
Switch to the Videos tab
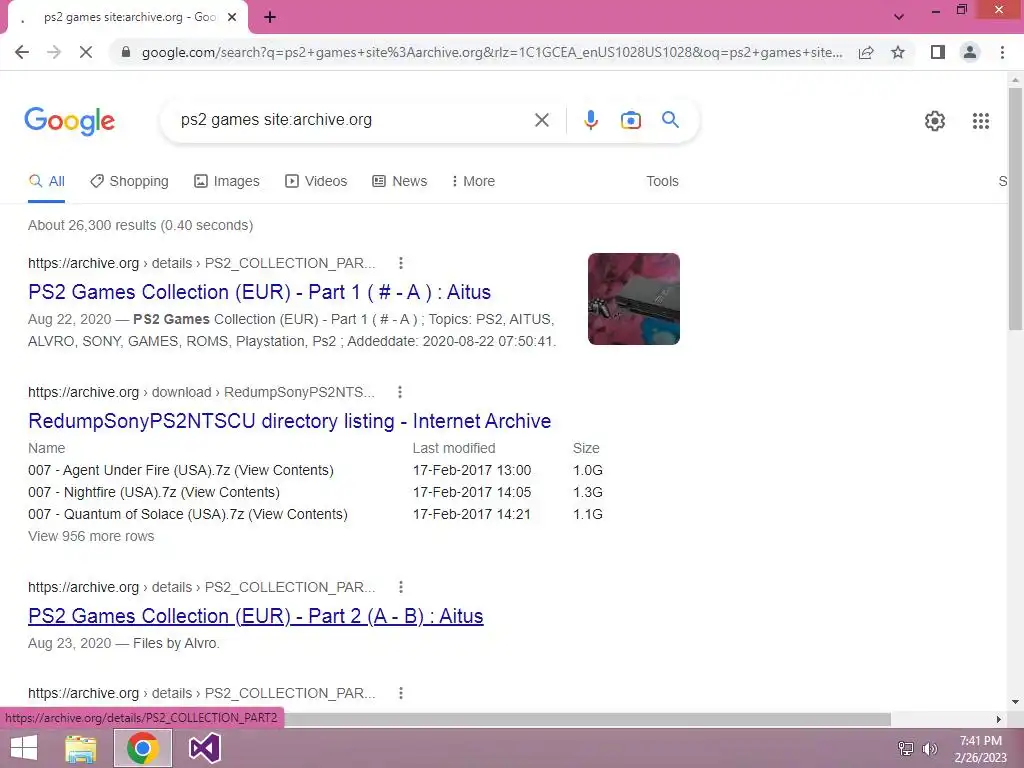click(x=316, y=182)
